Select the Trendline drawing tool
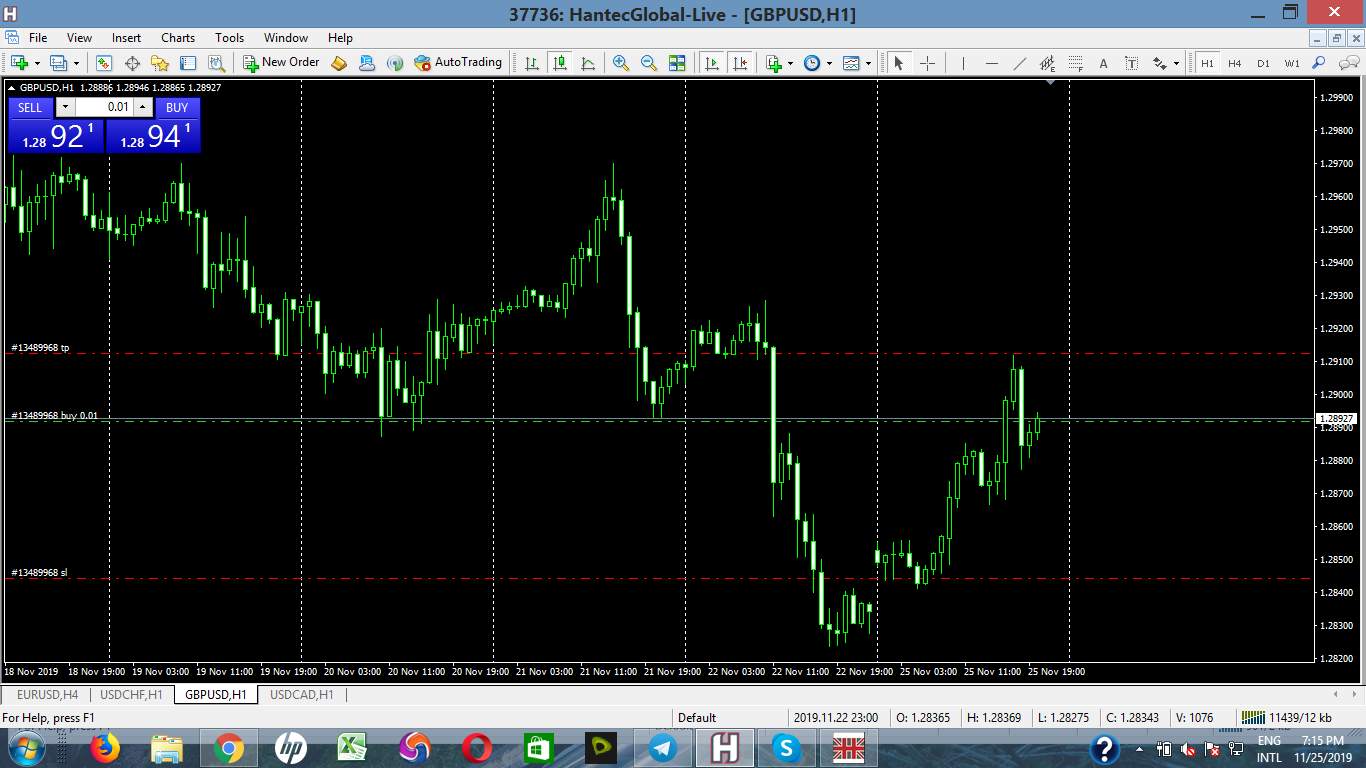 (1019, 63)
